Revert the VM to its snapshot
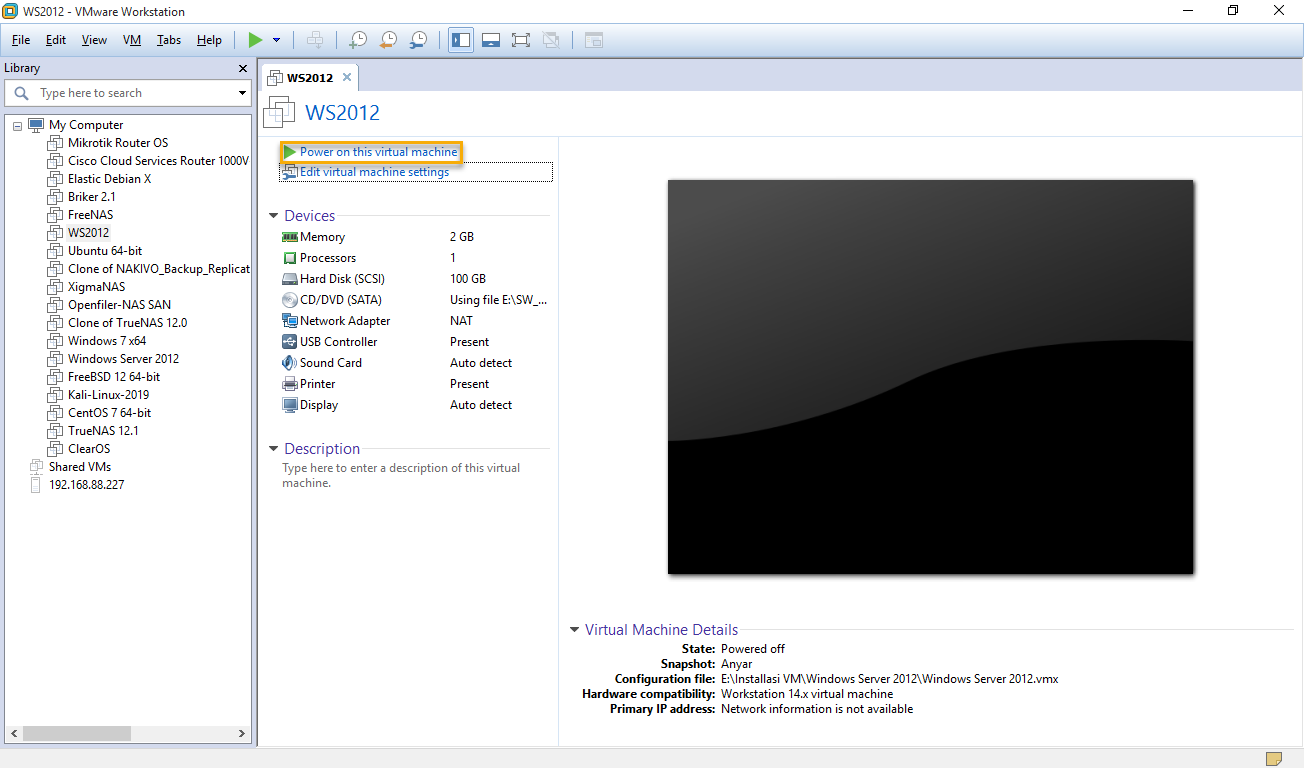1304x768 pixels. [388, 40]
